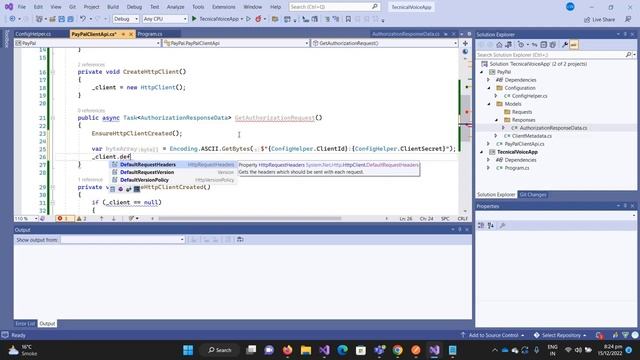Click the File Explorer taskbar icon
The width and height of the screenshot is (640, 360).
click(306, 350)
